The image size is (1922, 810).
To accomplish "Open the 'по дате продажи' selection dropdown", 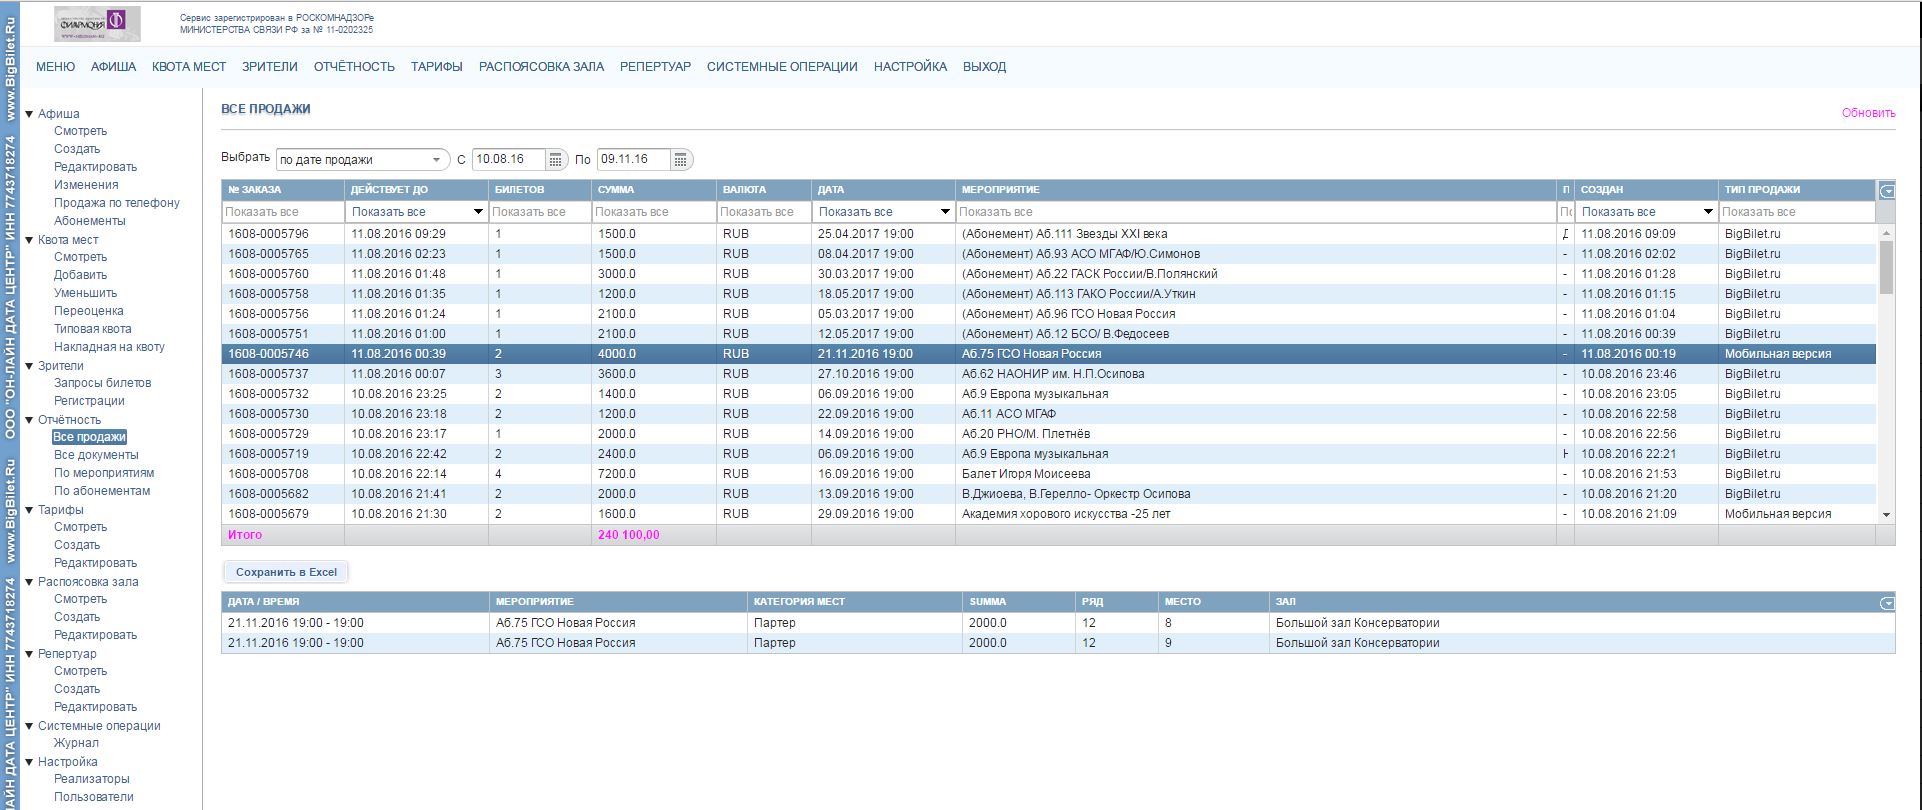I will (x=362, y=160).
